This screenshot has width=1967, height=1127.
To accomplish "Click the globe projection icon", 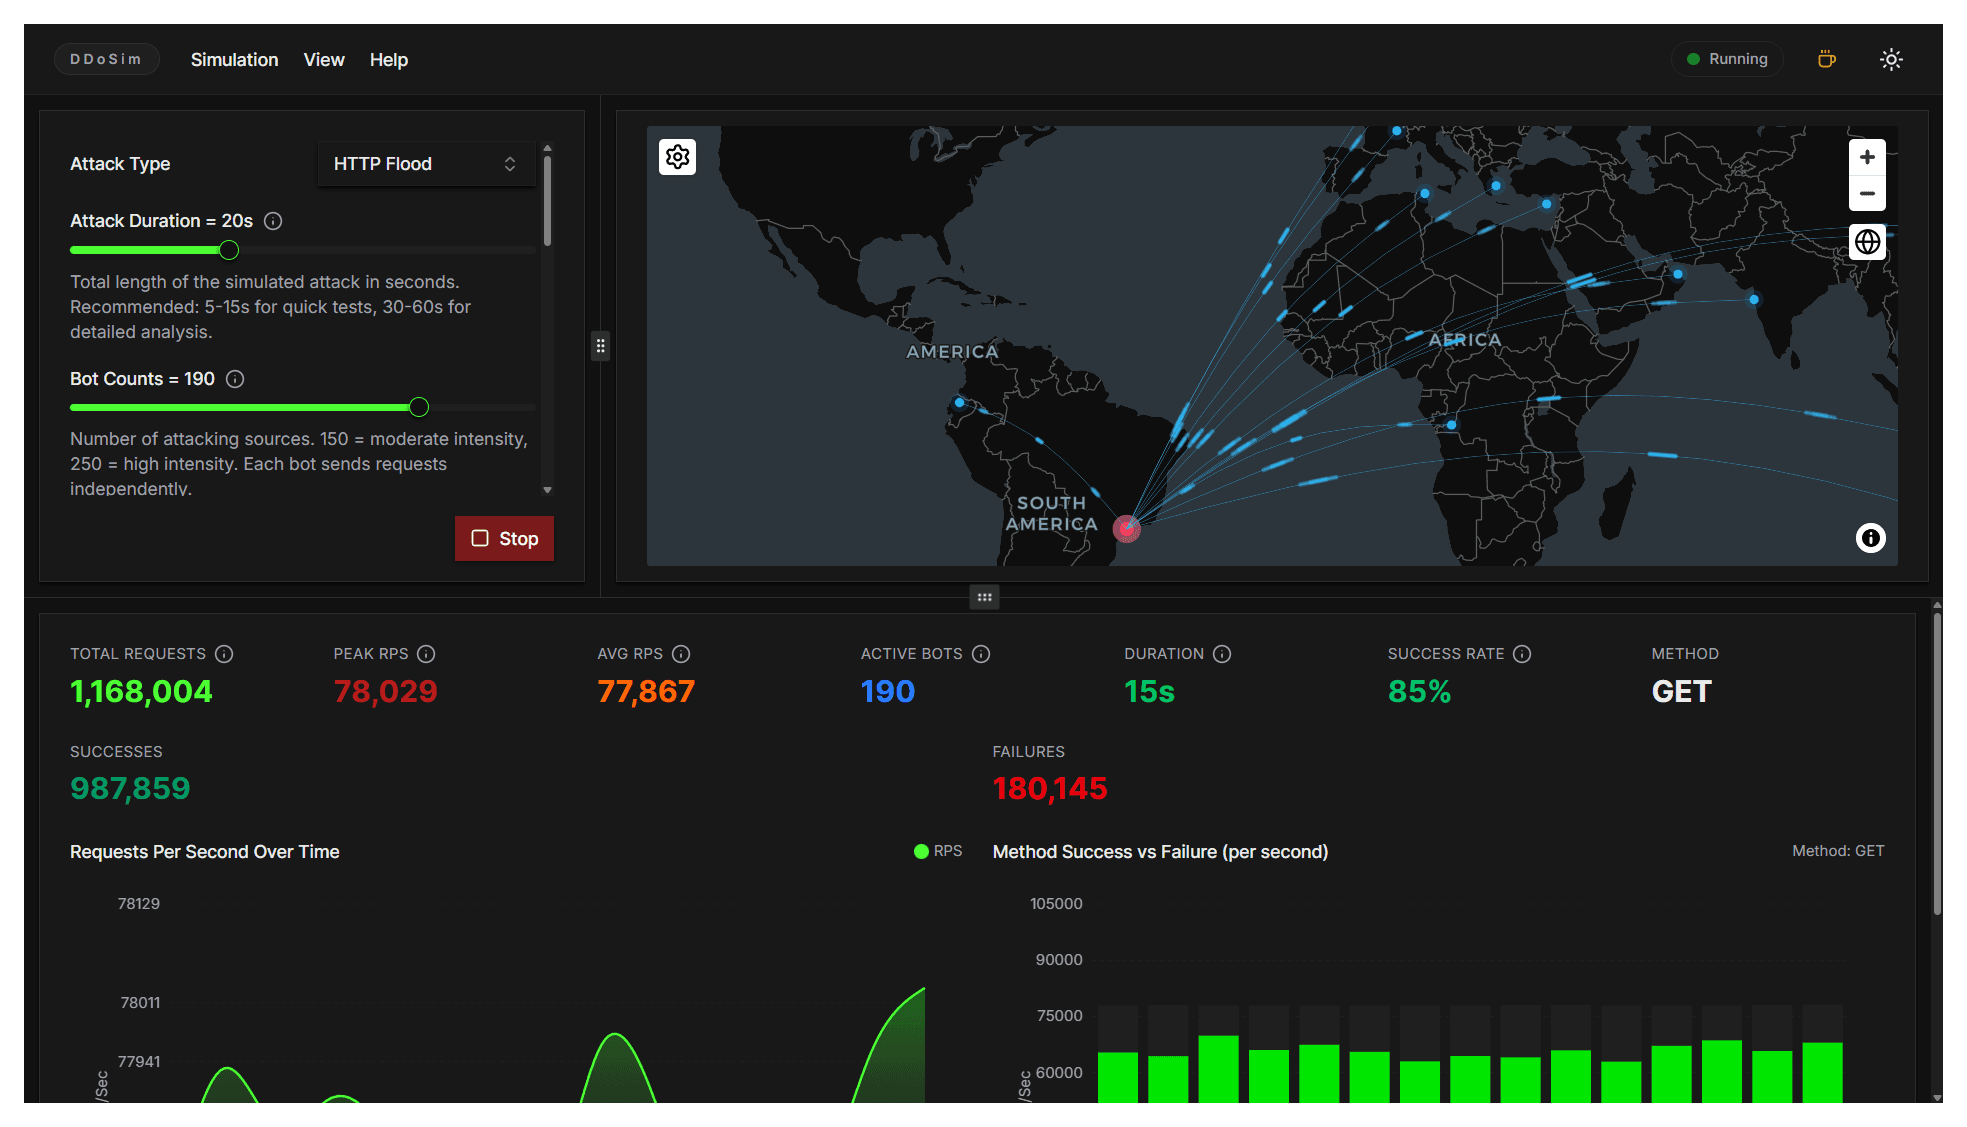I will click(x=1866, y=242).
